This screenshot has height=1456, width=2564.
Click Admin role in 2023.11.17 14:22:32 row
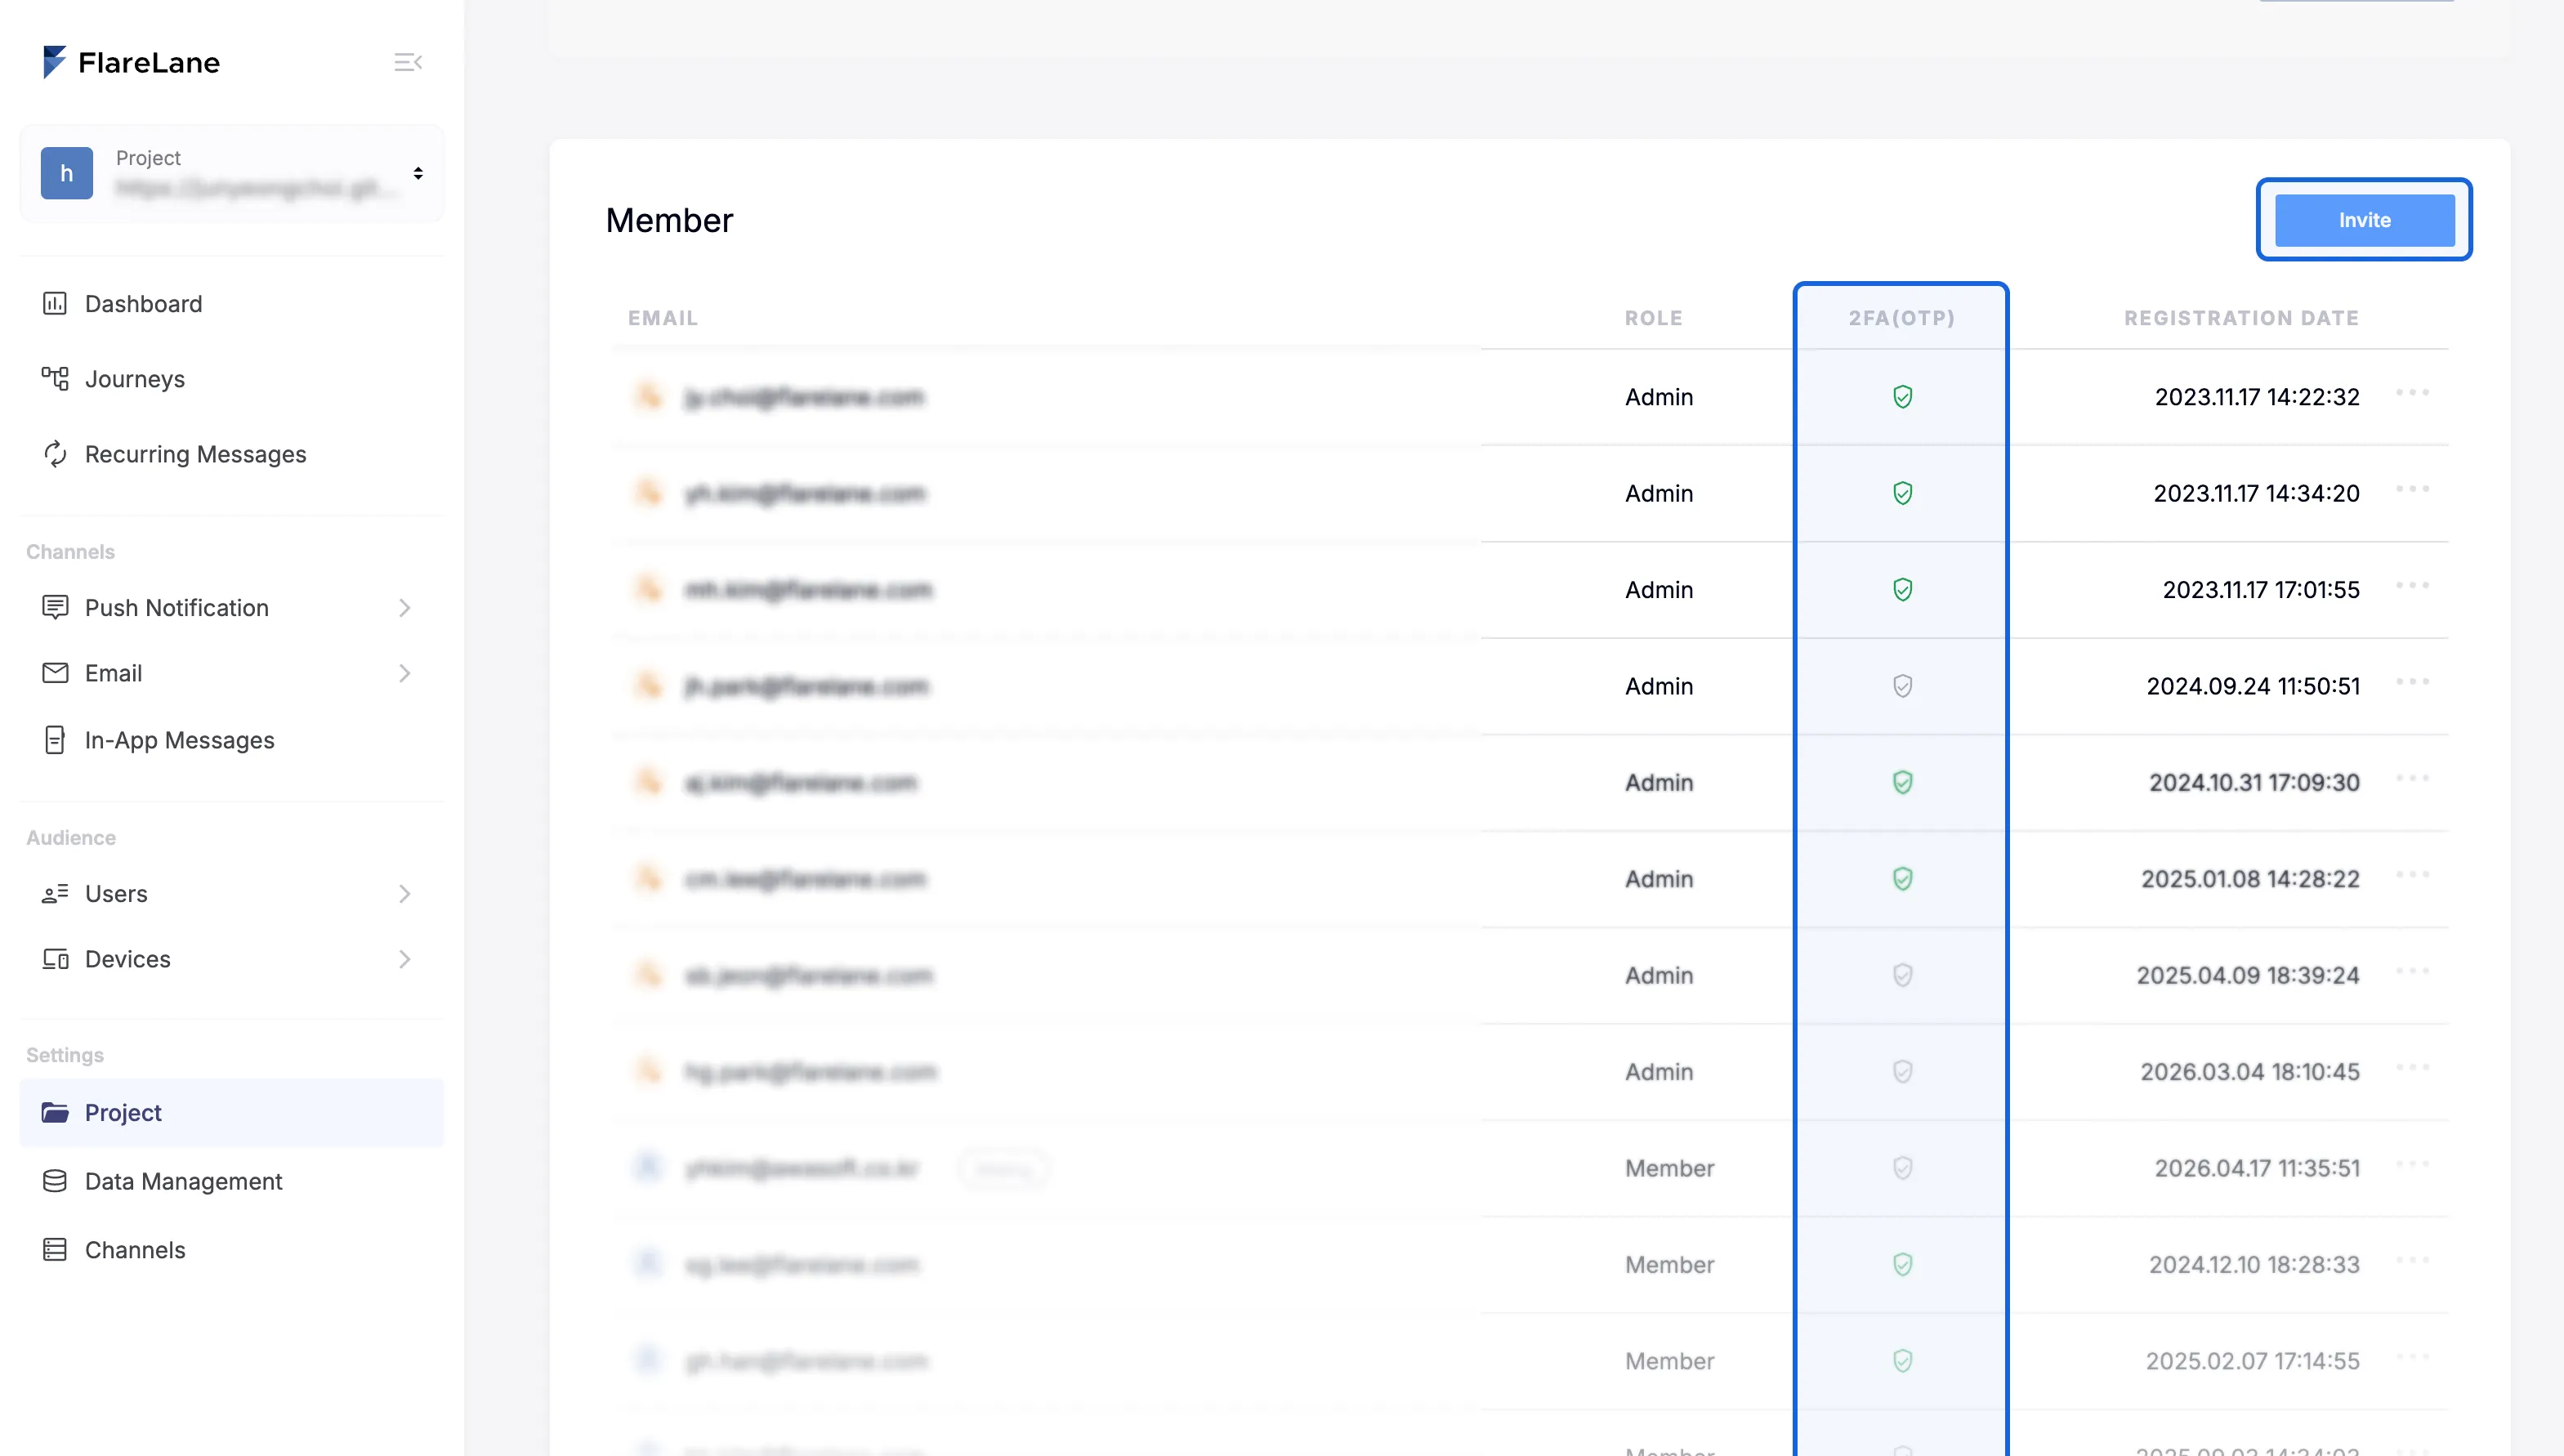point(1659,397)
